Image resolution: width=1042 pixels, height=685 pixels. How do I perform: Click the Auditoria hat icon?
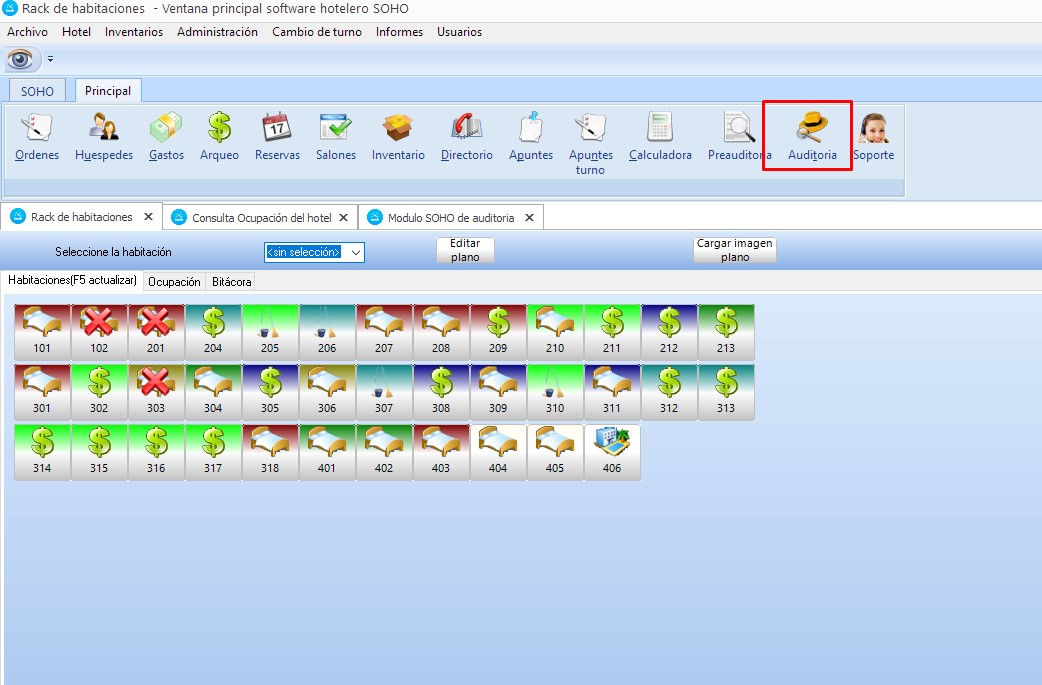pos(812,137)
